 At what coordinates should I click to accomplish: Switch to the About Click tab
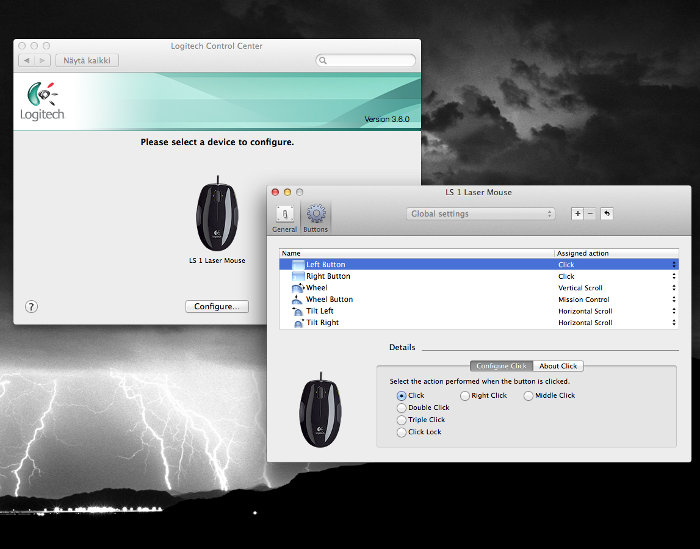tap(558, 366)
